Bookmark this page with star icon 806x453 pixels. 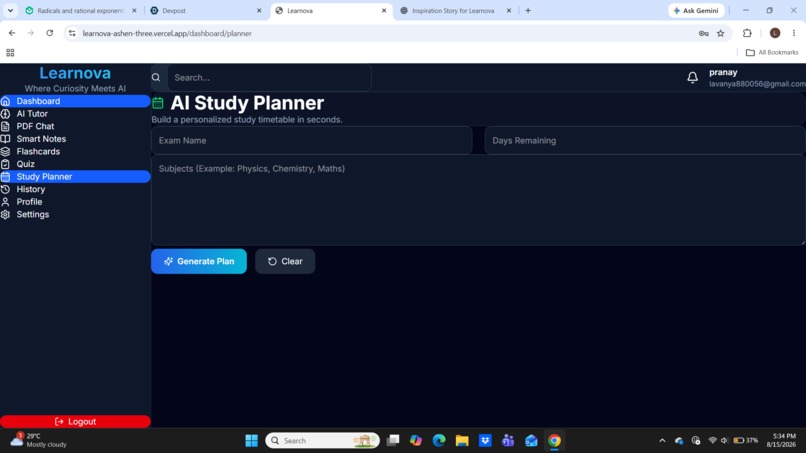721,33
